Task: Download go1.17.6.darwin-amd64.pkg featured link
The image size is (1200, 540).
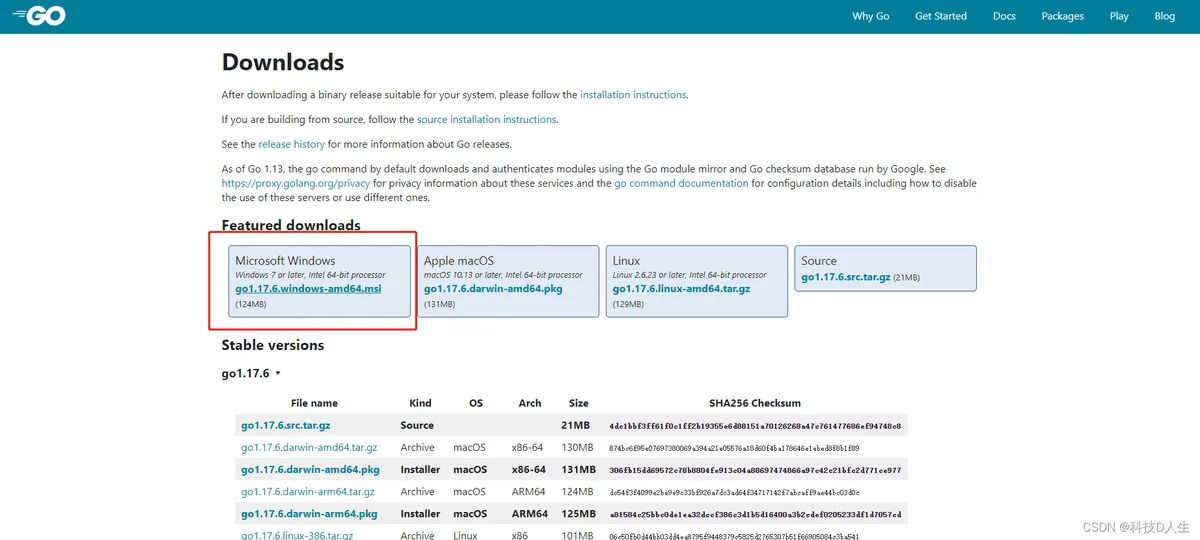Action: pyautogui.click(x=493, y=289)
